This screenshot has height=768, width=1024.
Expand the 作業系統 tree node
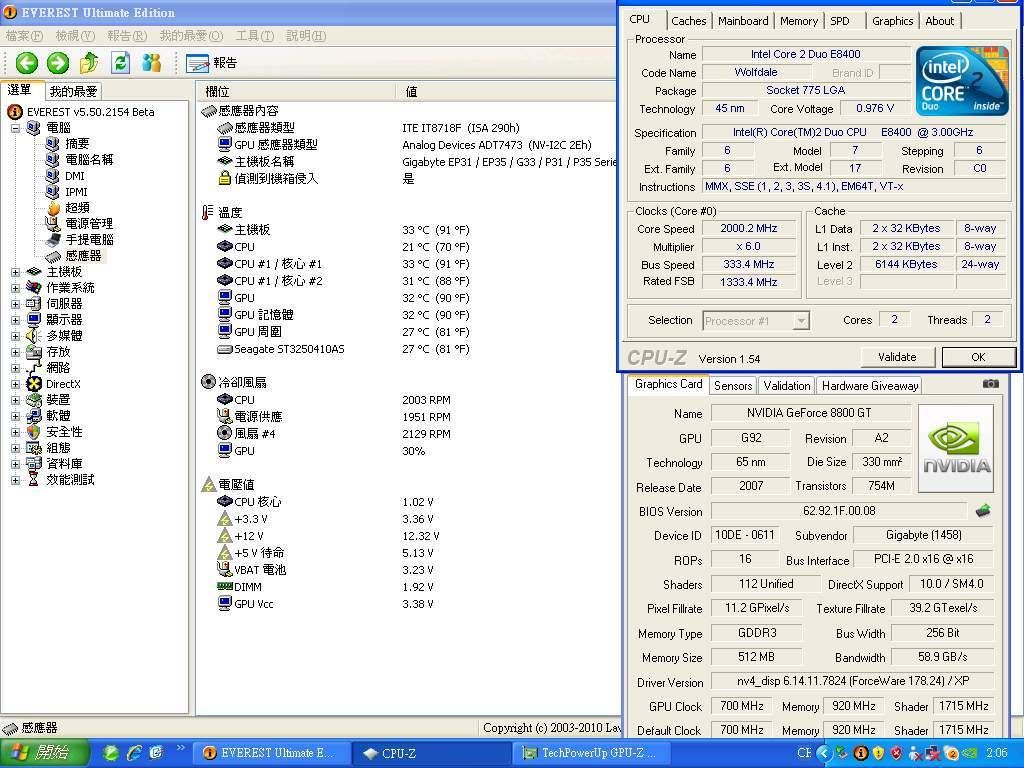click(16, 288)
